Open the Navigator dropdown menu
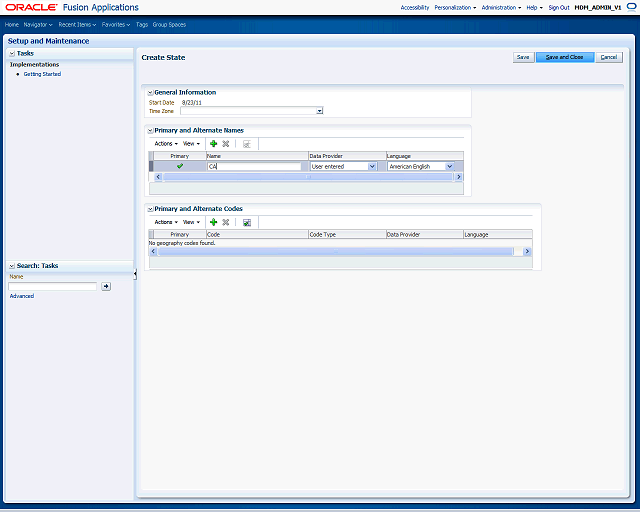The image size is (640, 512). point(38,24)
